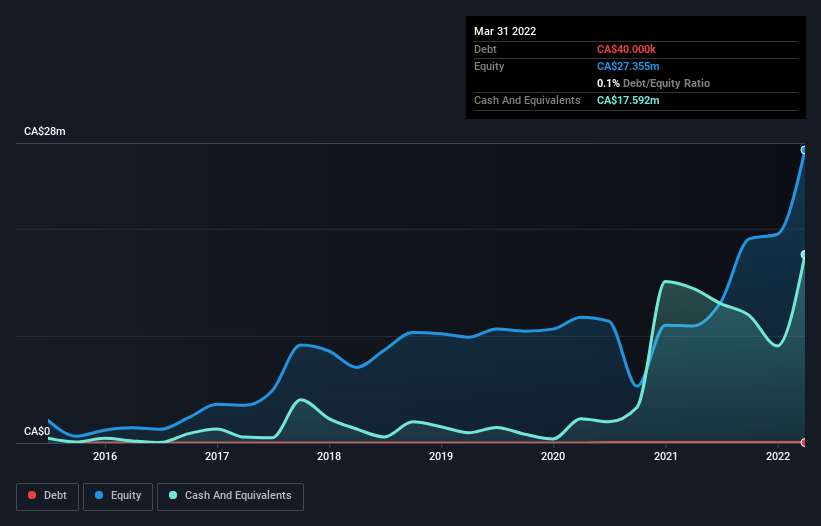The width and height of the screenshot is (821, 526).
Task: Select the Cash And Equivalents endpoint marker
Action: 804,255
